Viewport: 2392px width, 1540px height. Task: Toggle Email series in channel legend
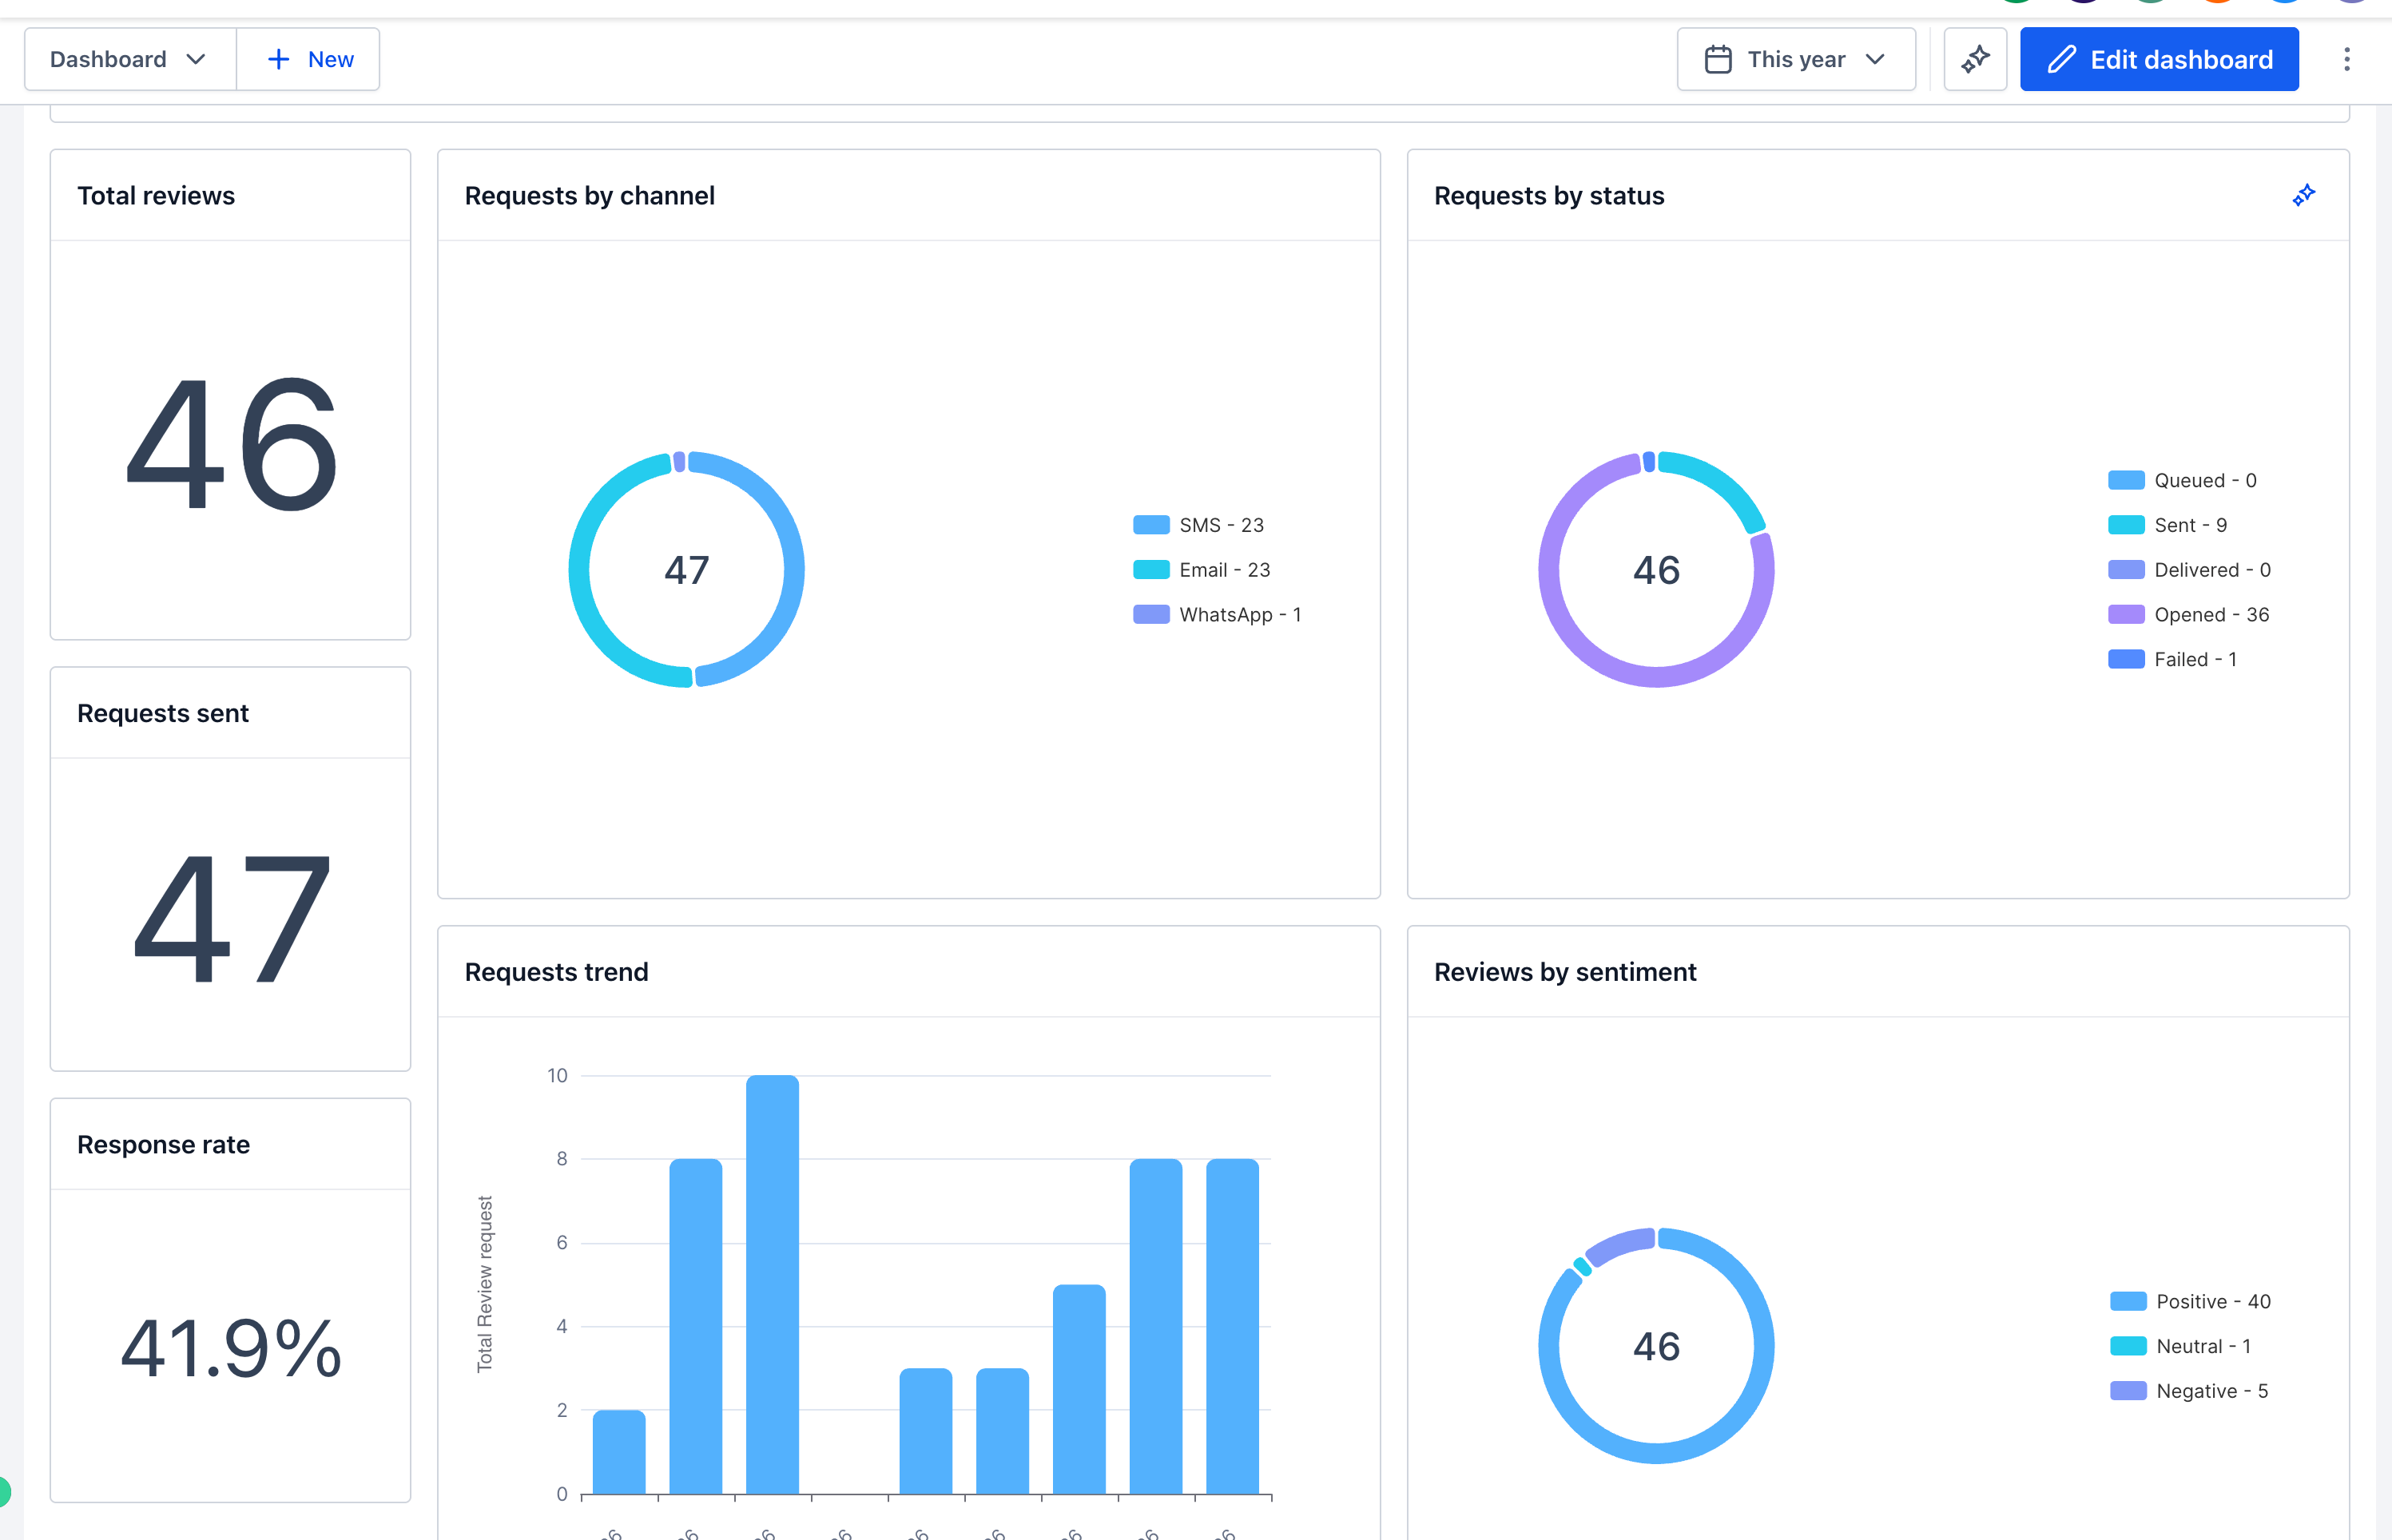(x=1201, y=570)
